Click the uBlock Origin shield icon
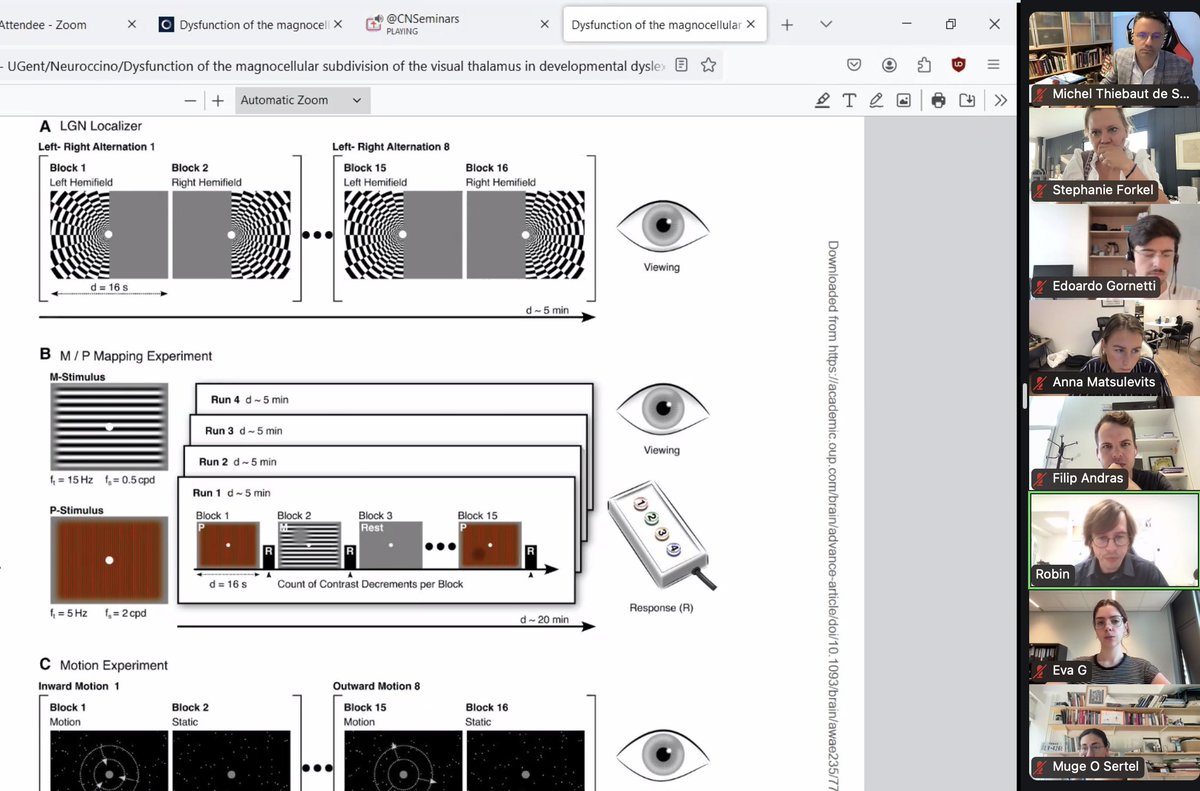This screenshot has width=1200, height=791. pyautogui.click(x=958, y=65)
